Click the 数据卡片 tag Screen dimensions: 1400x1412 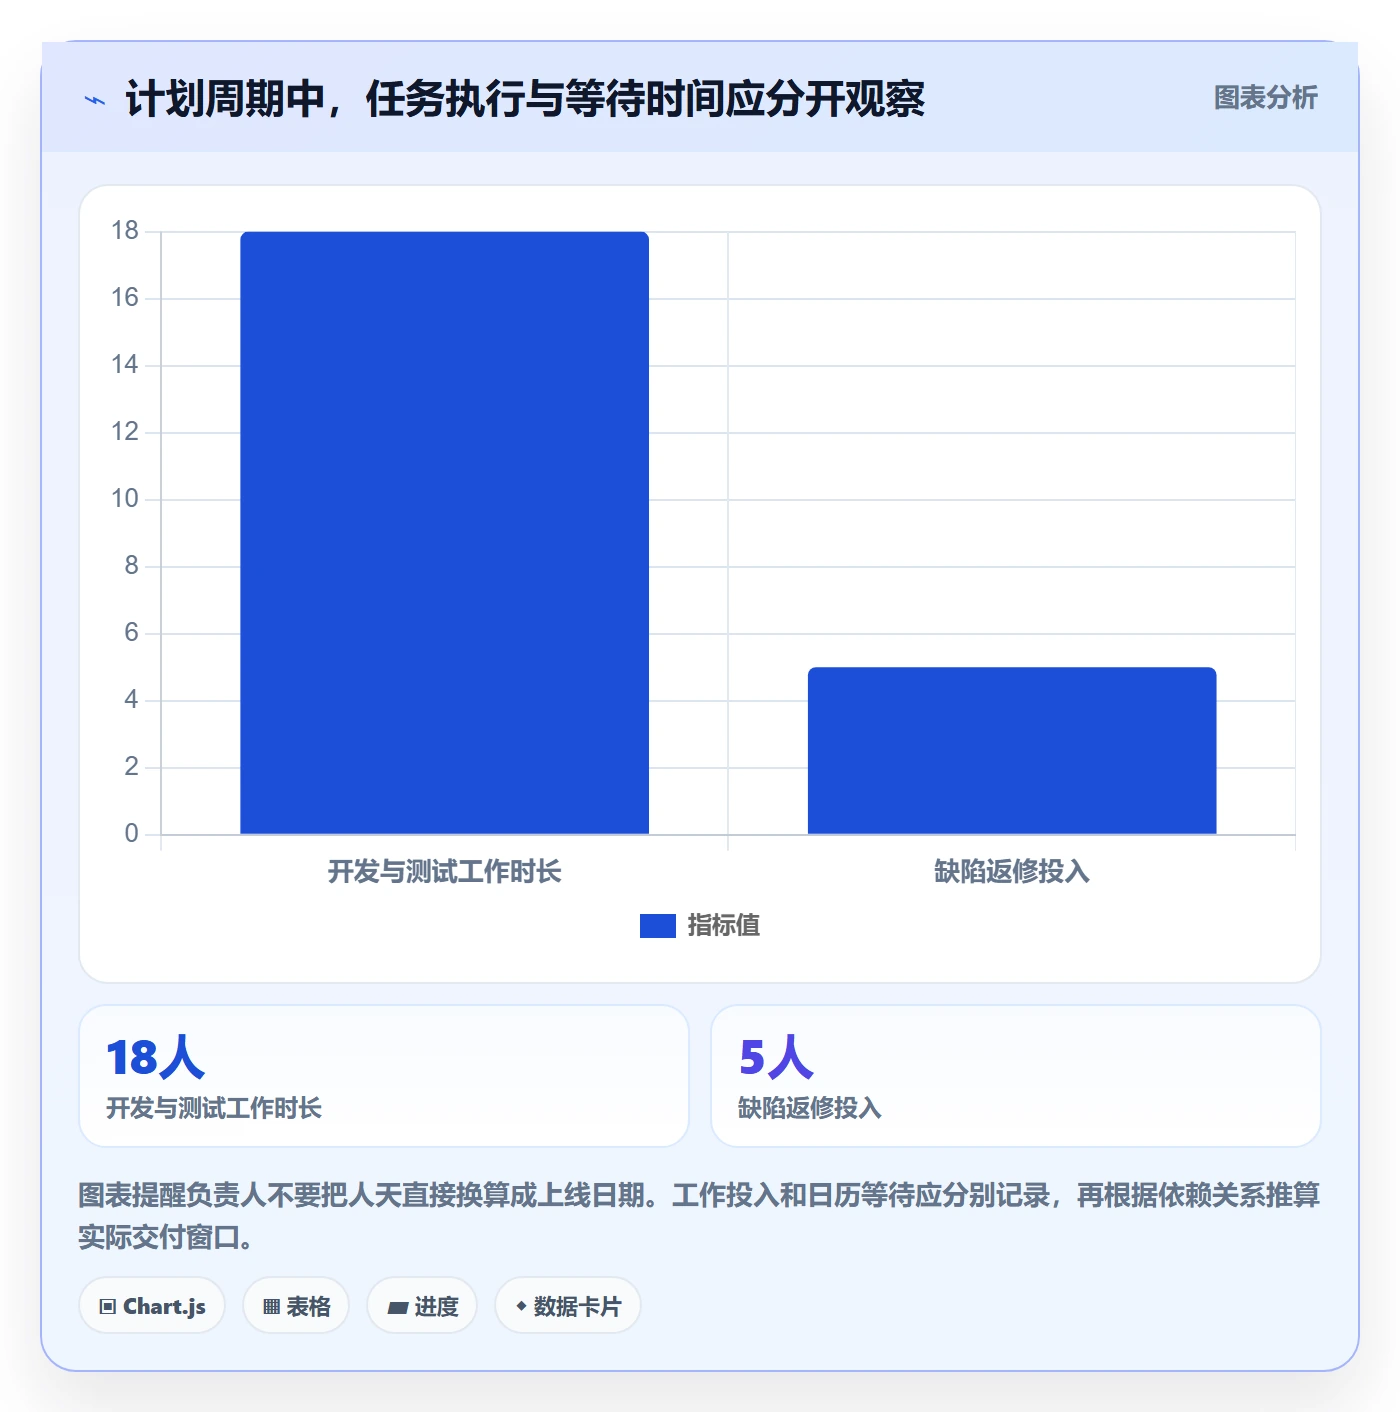(568, 1306)
